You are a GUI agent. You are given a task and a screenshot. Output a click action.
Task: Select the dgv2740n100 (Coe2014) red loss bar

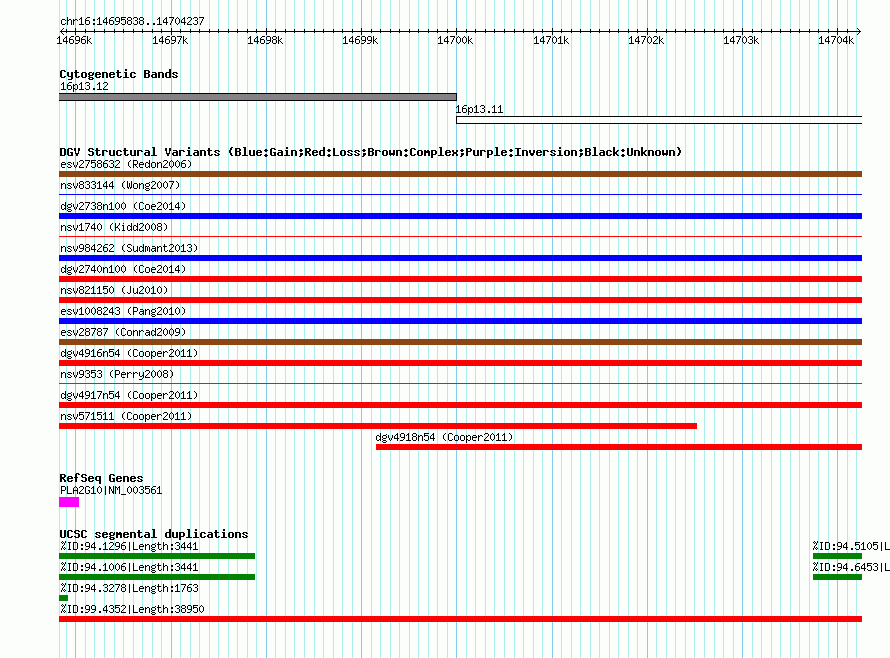tap(460, 279)
